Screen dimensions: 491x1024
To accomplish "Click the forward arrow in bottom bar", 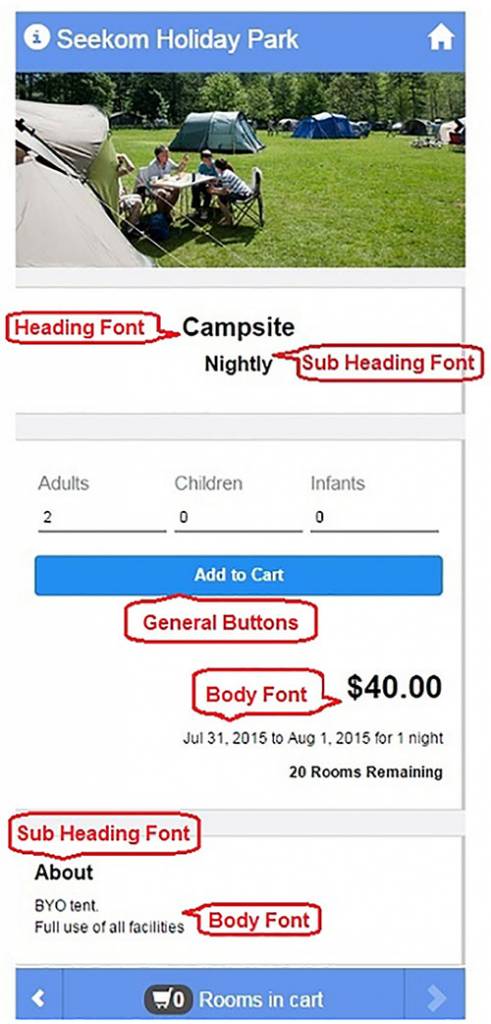I will tap(436, 998).
